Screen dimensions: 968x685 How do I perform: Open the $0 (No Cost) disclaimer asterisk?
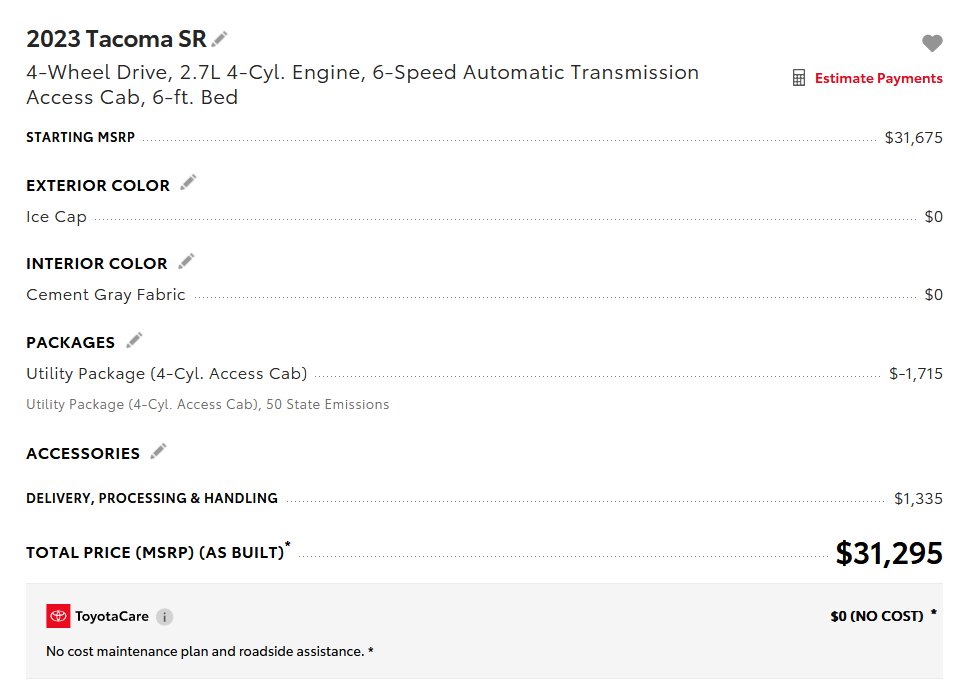(x=934, y=612)
